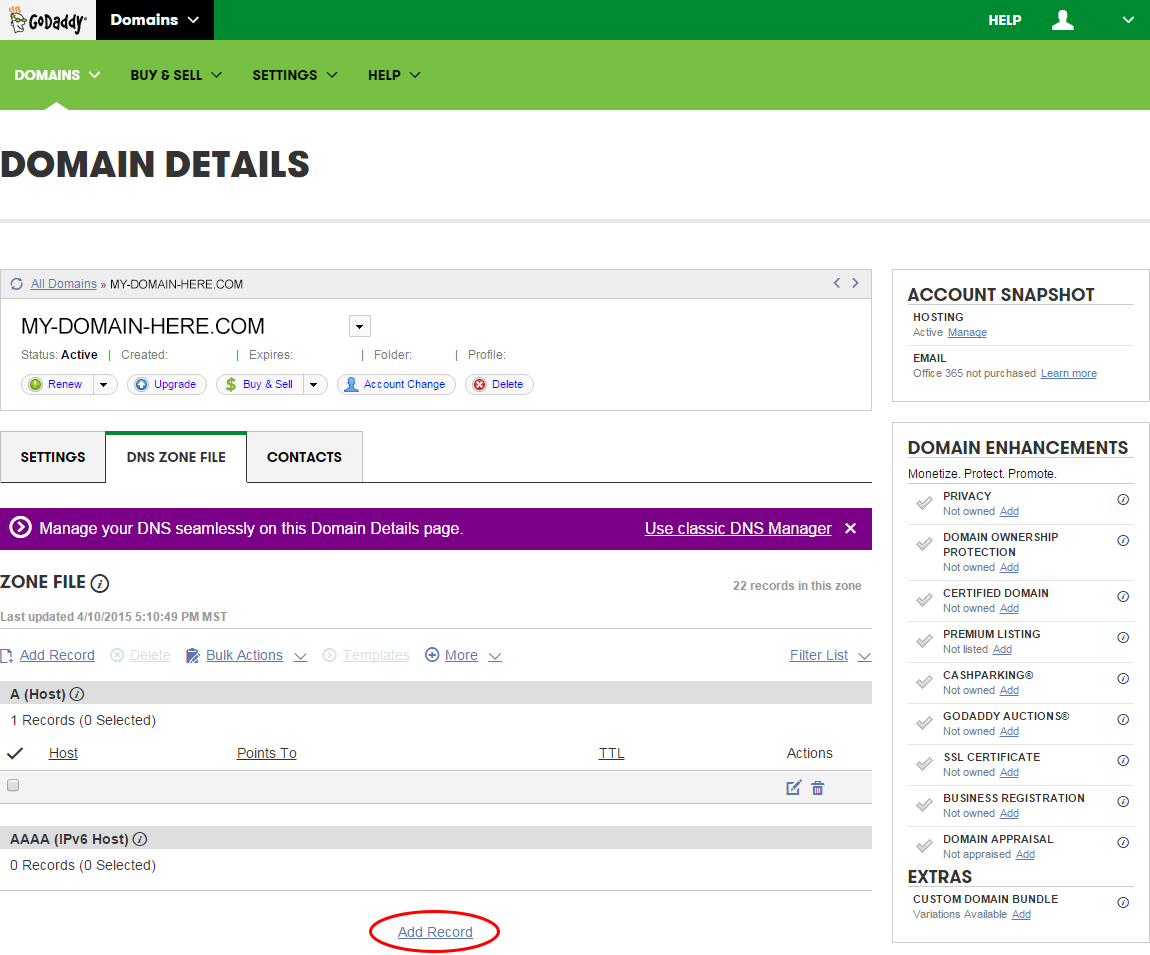Sort records by Points To column

(266, 753)
